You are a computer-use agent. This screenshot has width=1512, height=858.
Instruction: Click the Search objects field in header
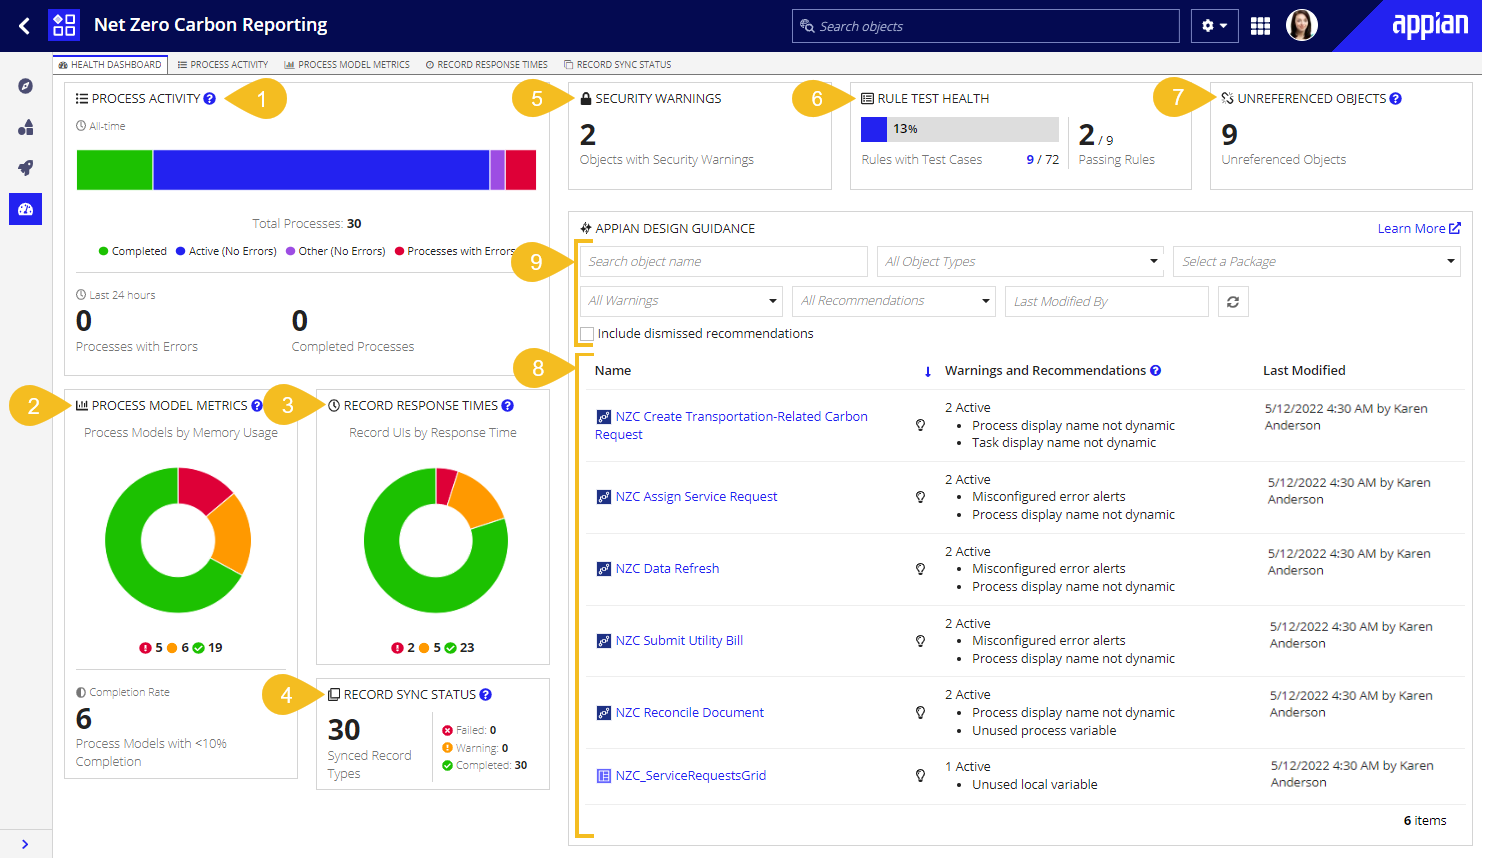(x=986, y=26)
